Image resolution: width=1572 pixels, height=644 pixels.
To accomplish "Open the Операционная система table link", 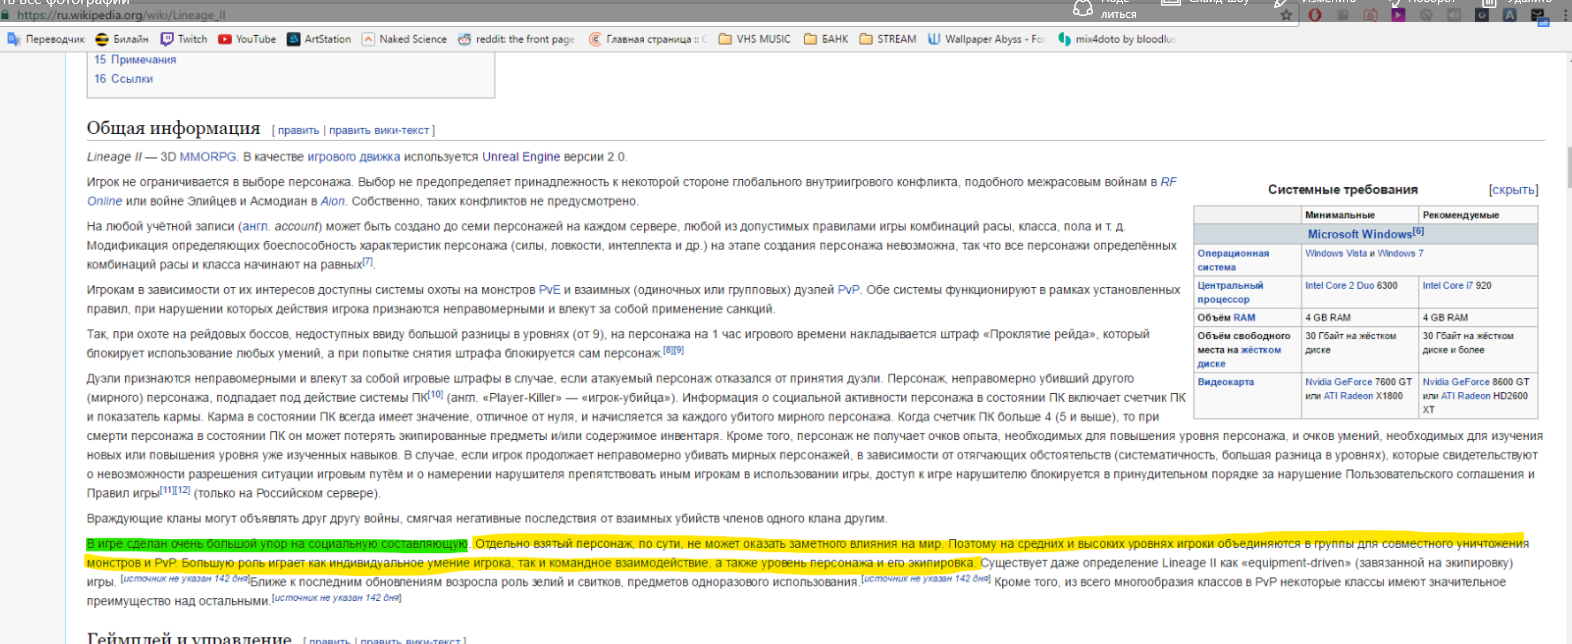I will (1233, 260).
